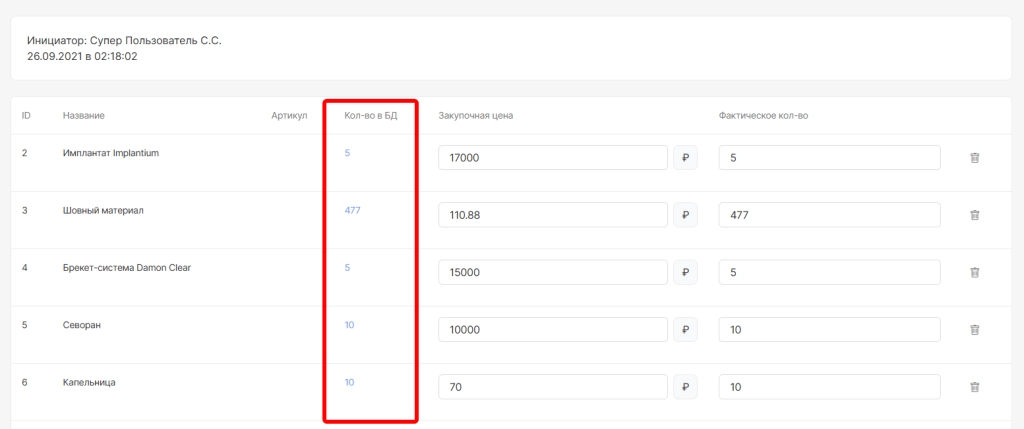This screenshot has height=429, width=1024.
Task: Delete the Севоран row
Action: (974, 330)
